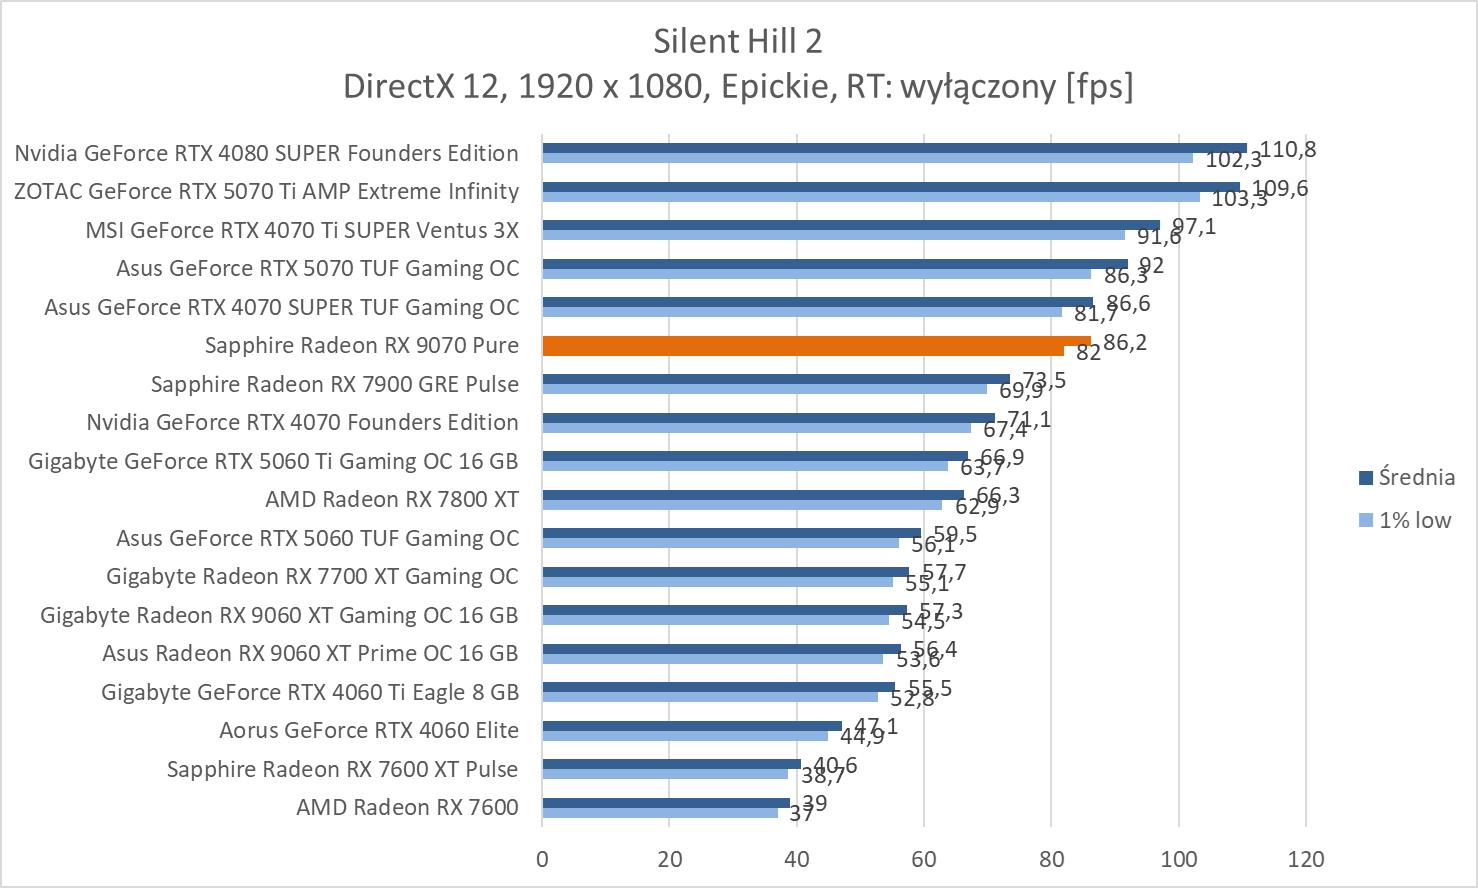Click the DirectX 12 subtitle line
The image size is (1478, 888).
[738, 86]
